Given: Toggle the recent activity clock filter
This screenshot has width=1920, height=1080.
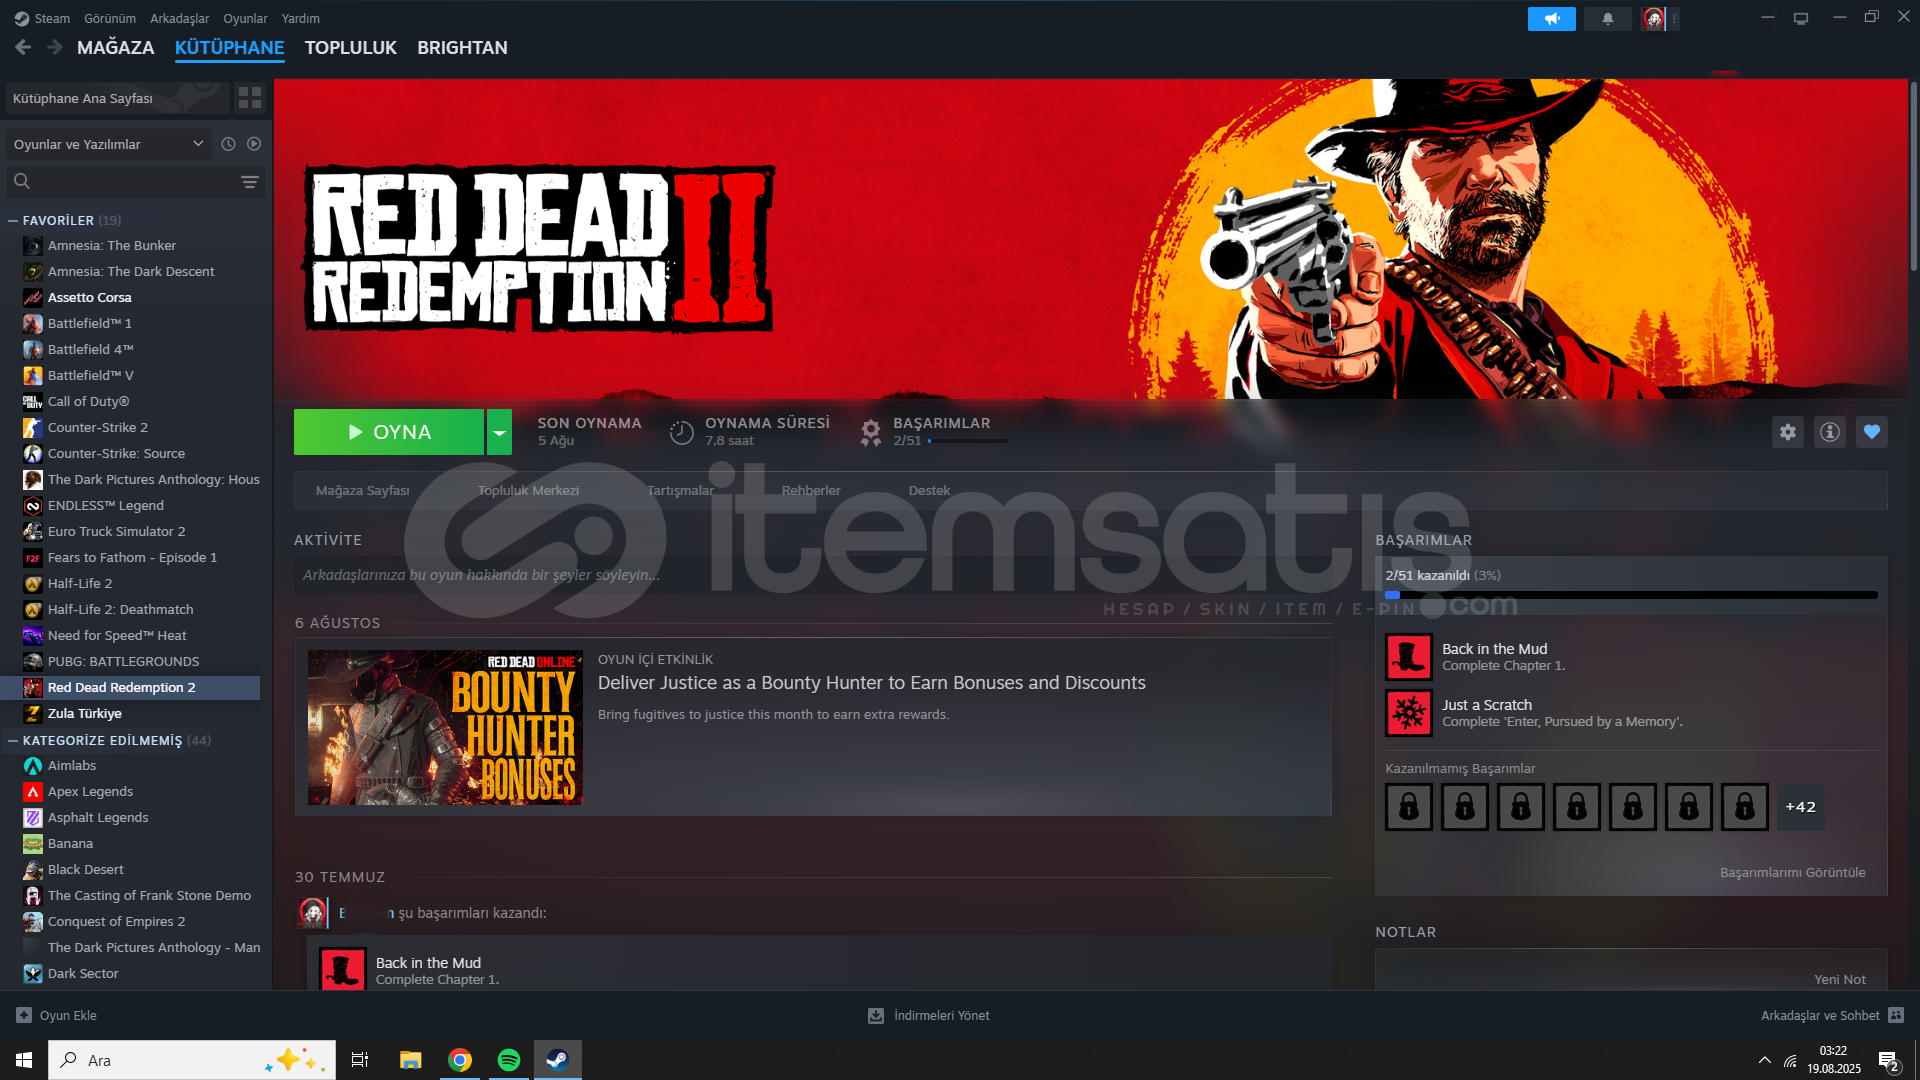Looking at the screenshot, I should [x=228, y=144].
